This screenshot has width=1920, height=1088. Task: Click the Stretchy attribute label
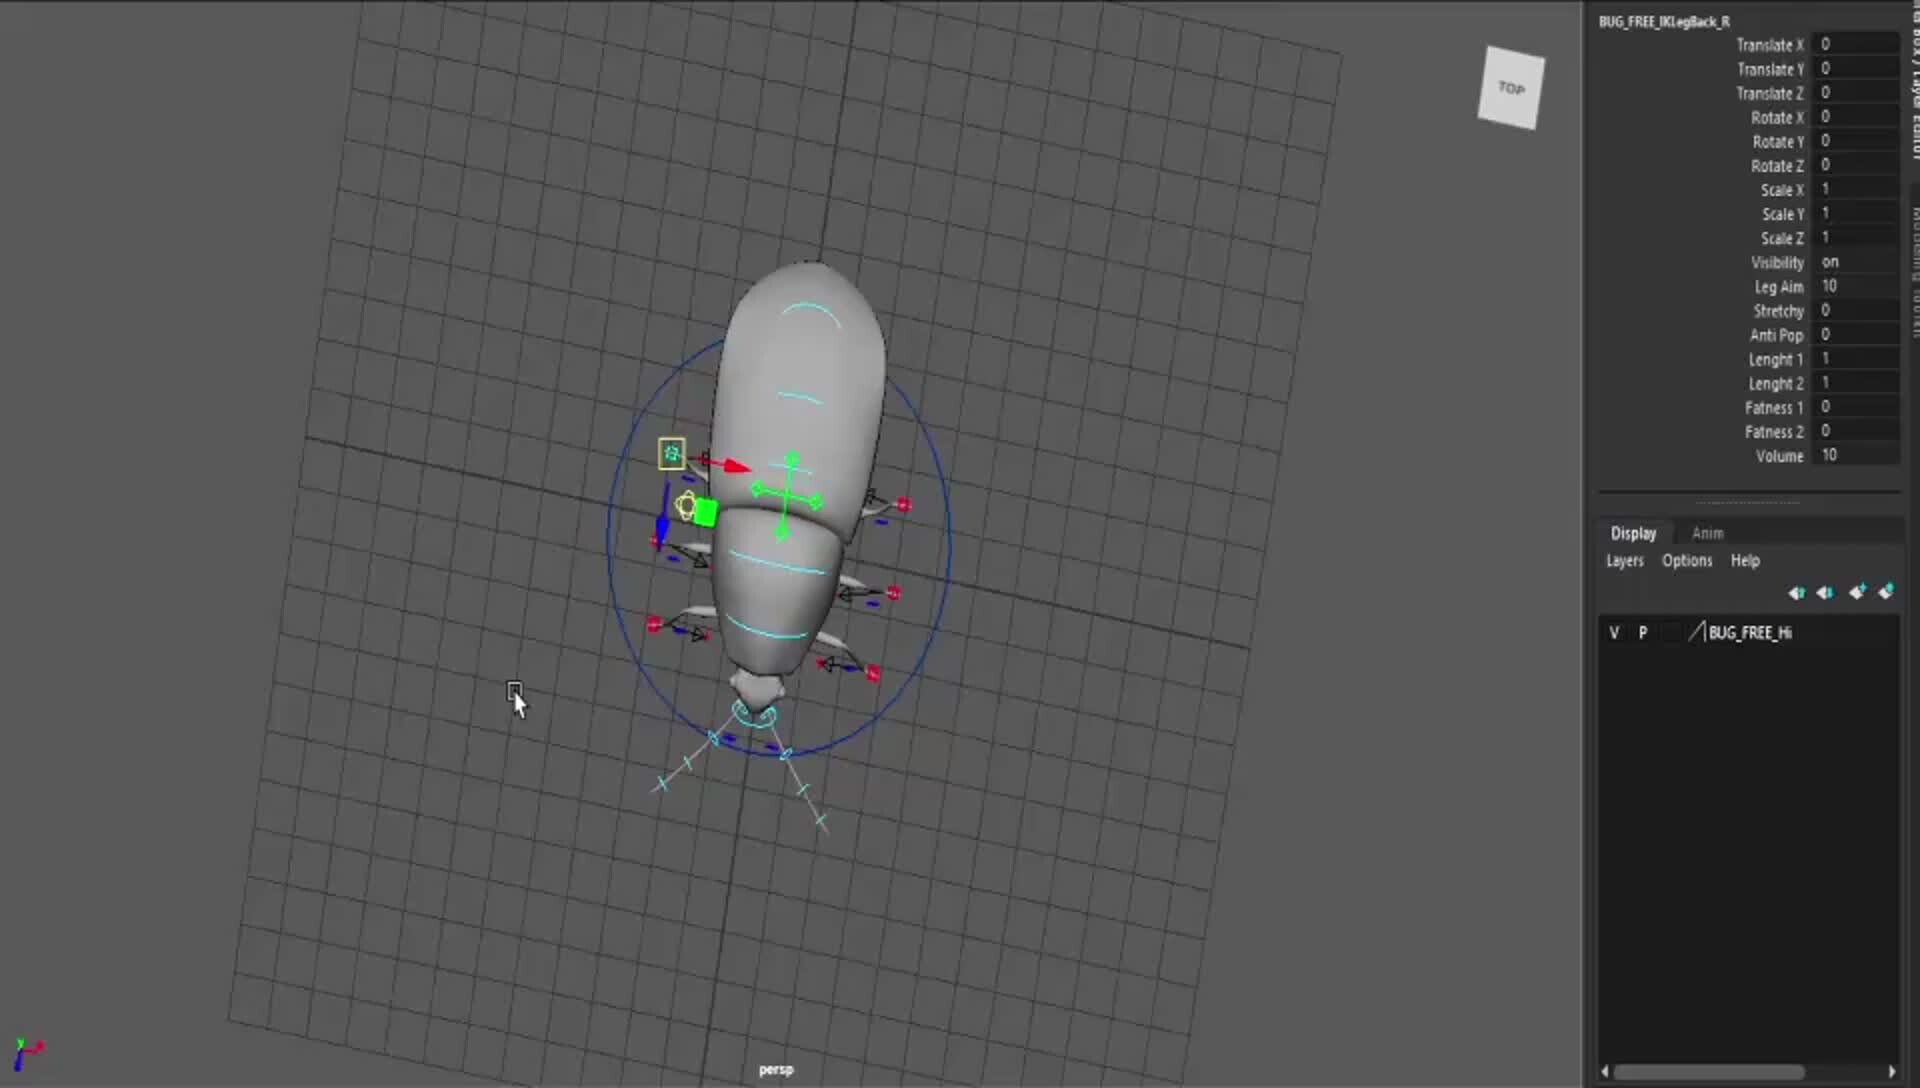tap(1777, 311)
